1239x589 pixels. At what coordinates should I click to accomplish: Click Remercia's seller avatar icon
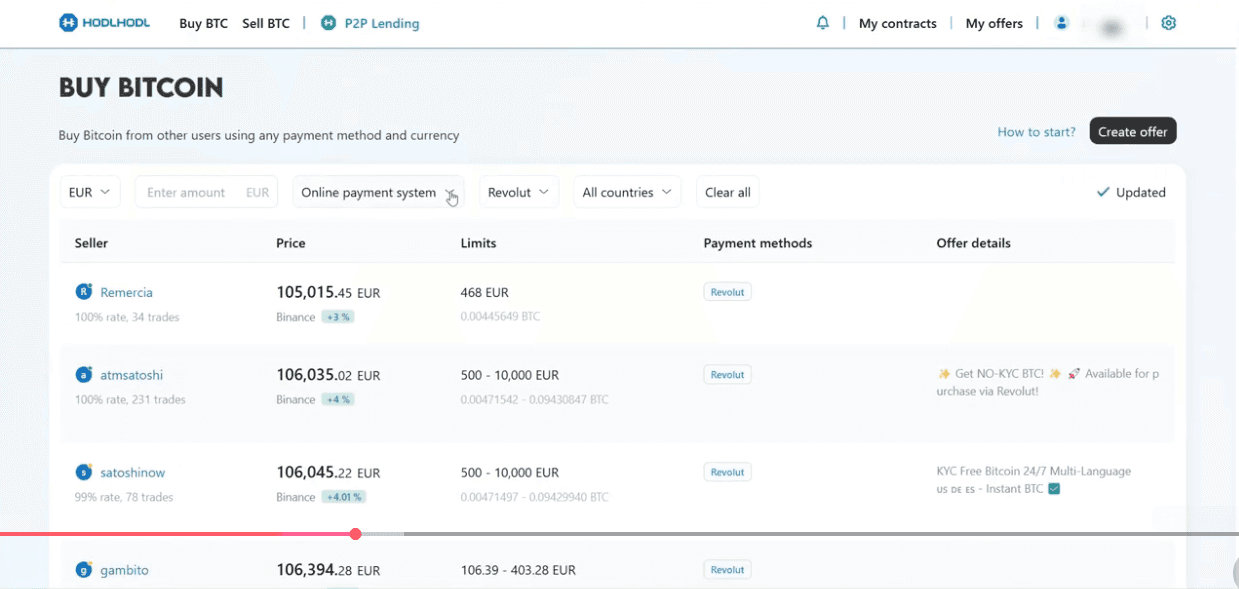pyautogui.click(x=84, y=292)
